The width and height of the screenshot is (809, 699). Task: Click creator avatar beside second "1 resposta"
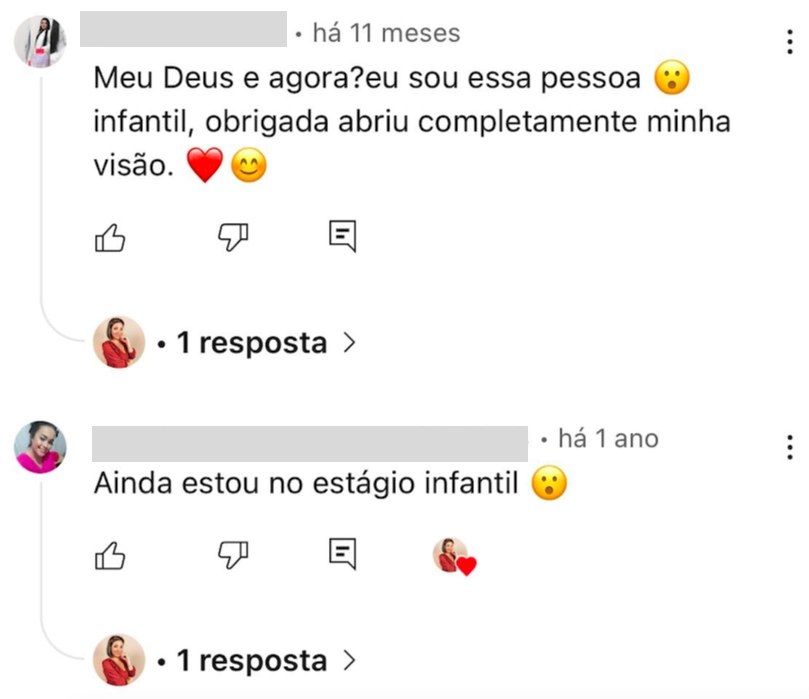[119, 660]
